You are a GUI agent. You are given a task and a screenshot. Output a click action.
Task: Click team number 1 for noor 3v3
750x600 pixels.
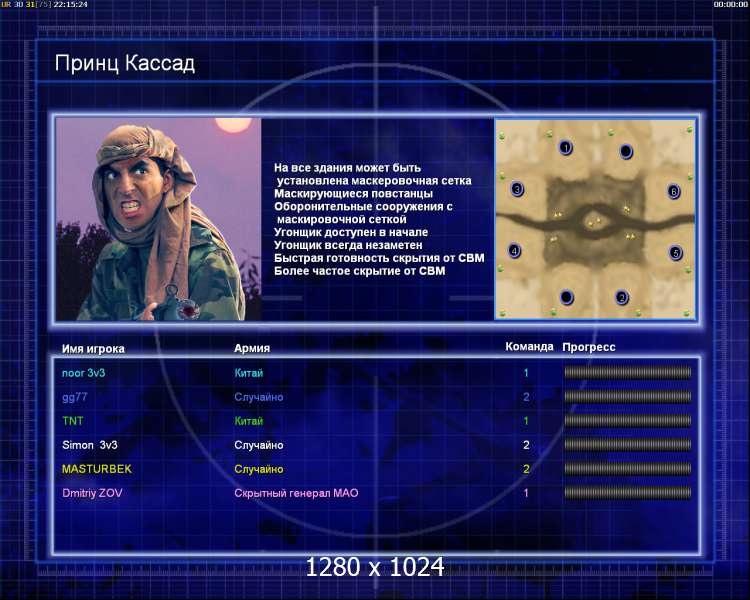(x=526, y=373)
